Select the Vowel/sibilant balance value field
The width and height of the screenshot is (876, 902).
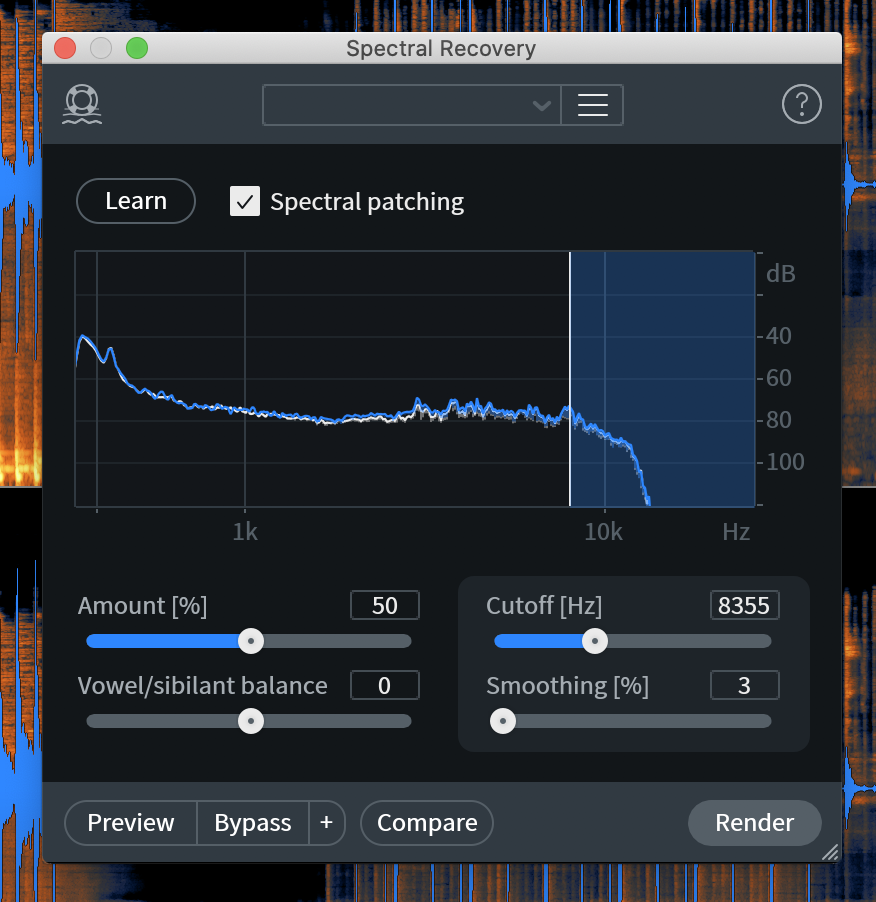coord(384,685)
